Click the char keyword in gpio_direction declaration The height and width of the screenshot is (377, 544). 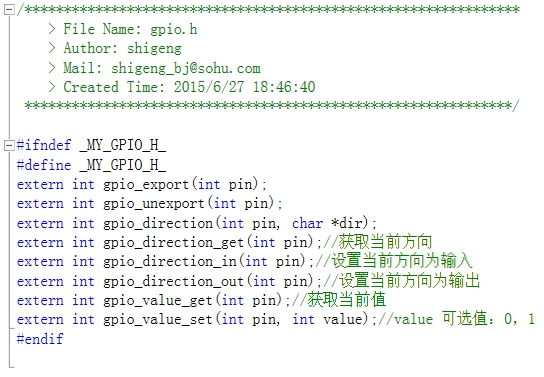(307, 223)
